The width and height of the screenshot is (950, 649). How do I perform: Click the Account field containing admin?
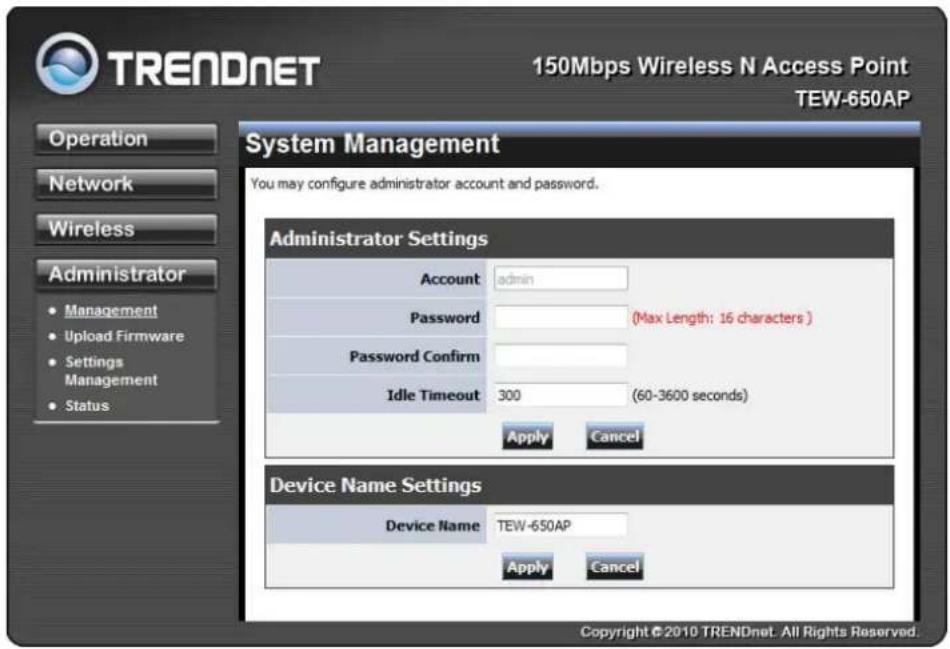[x=560, y=279]
